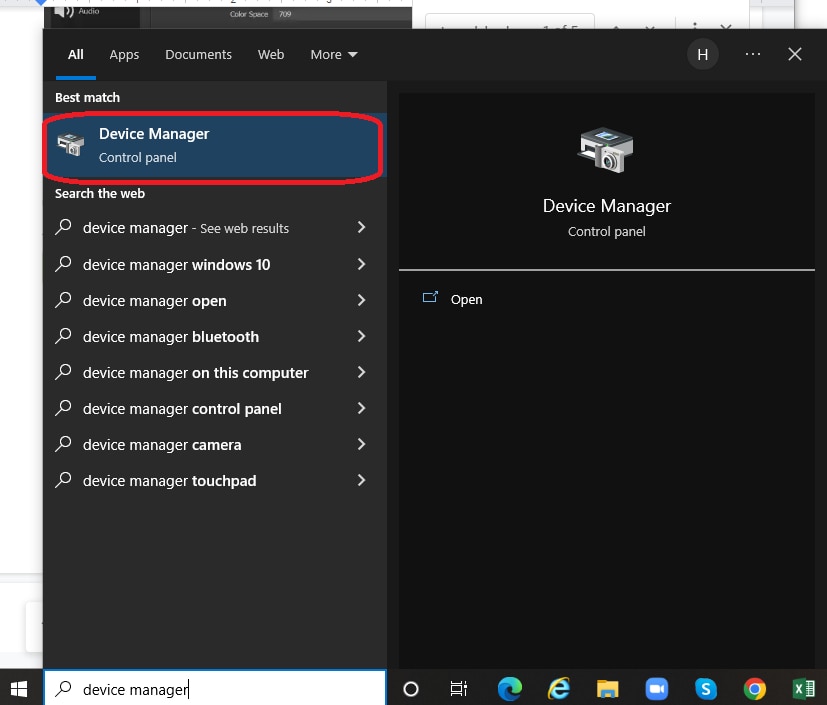Click search icon beside 'device manager camera'
Screen dimensions: 827x705
pos(63,443)
